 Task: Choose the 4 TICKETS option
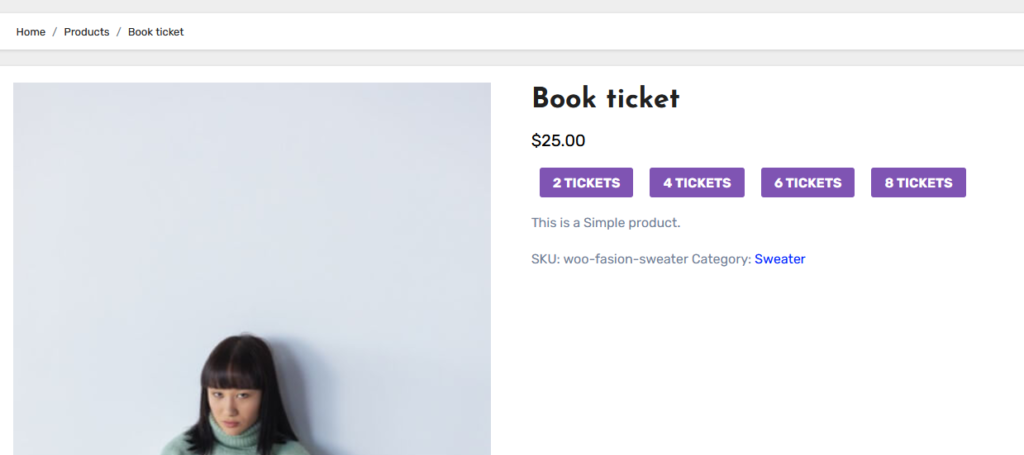point(697,183)
